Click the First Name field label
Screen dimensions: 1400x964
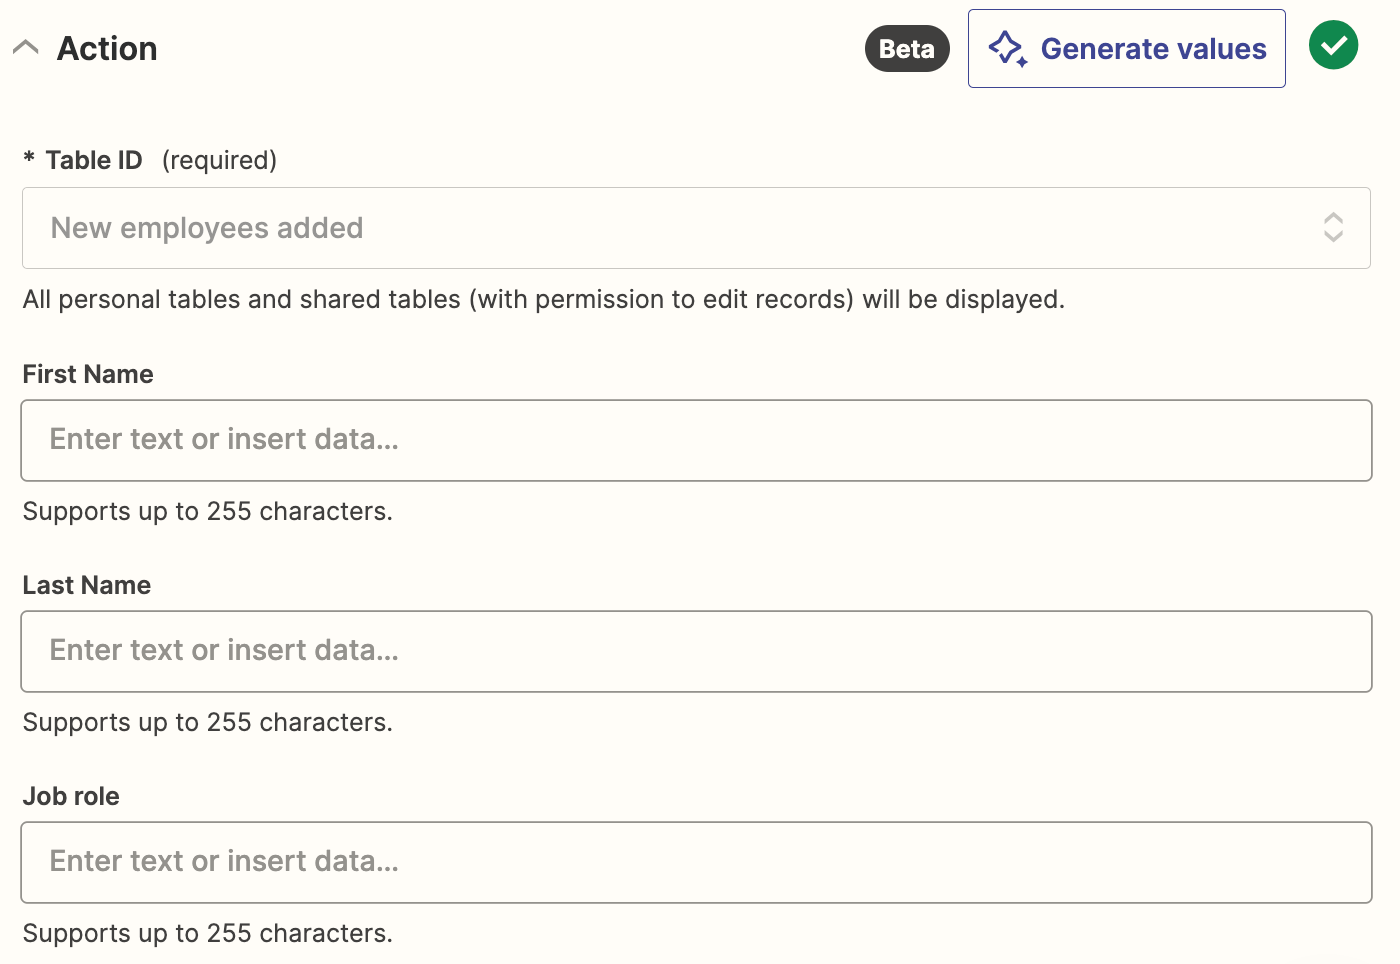coord(88,374)
